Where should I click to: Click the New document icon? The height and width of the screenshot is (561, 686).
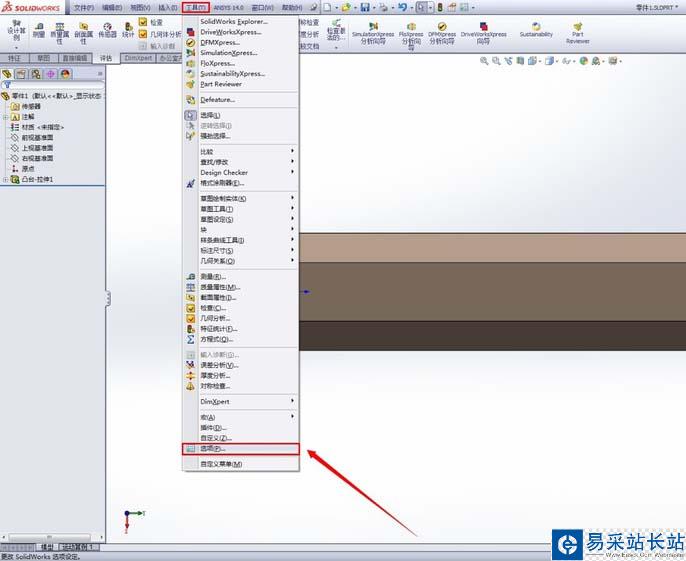327,7
